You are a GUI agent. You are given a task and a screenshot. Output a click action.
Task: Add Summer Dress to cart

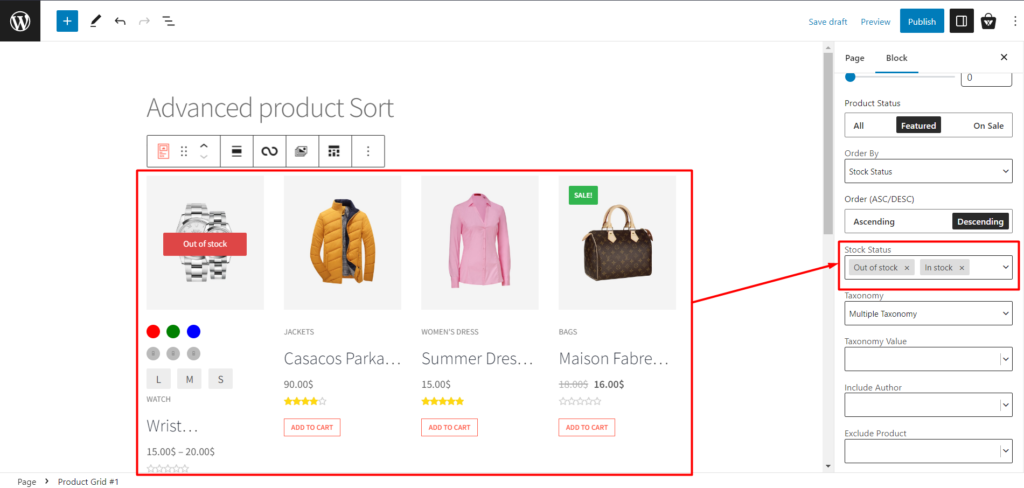tap(449, 427)
